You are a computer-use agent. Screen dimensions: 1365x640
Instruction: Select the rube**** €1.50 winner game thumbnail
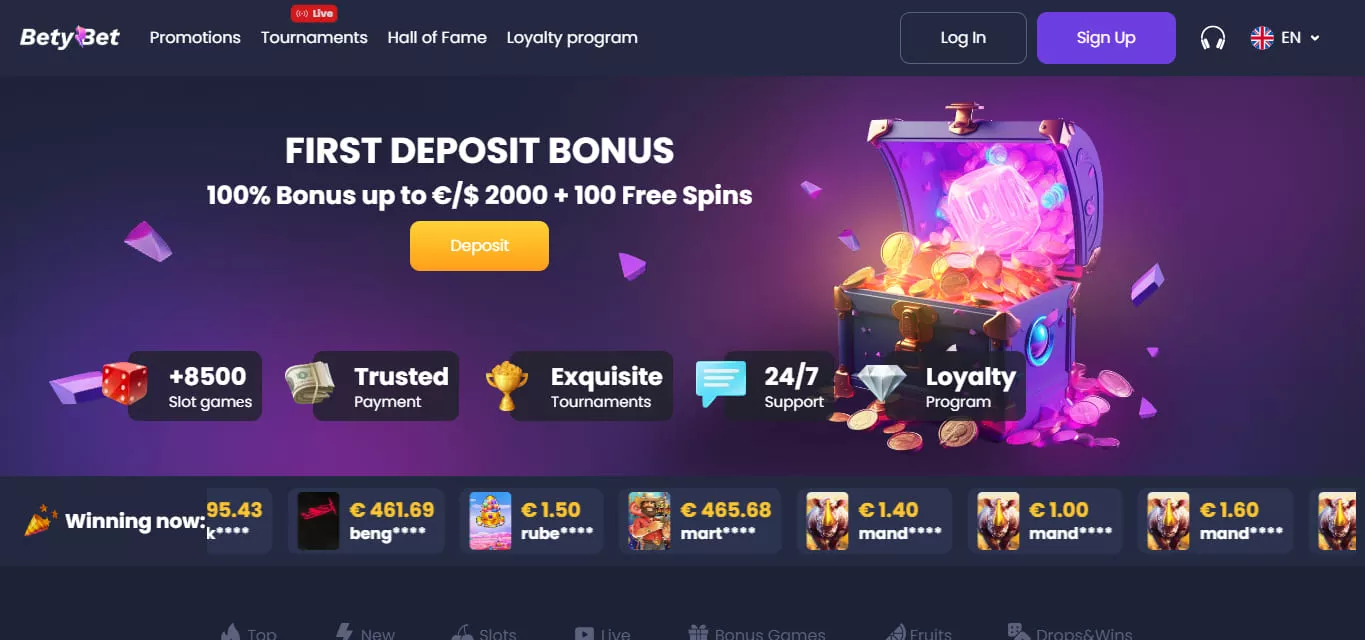(490, 521)
